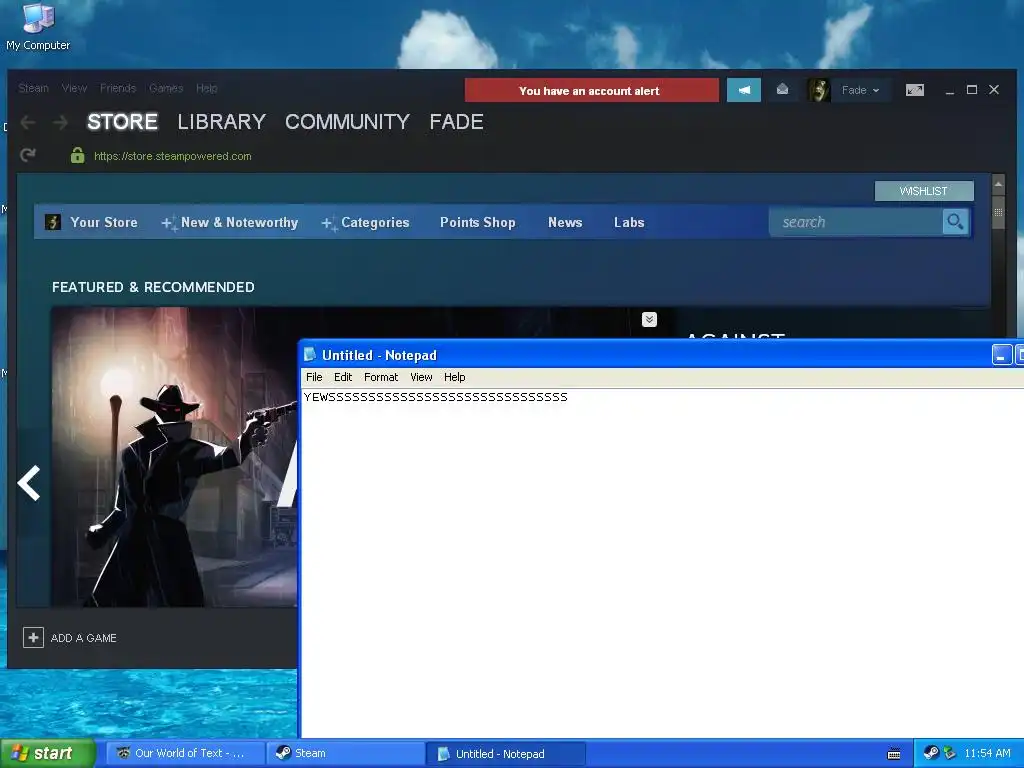Screen dimensions: 1024x768
Task: Minimize the Notepad window
Action: [1001, 355]
